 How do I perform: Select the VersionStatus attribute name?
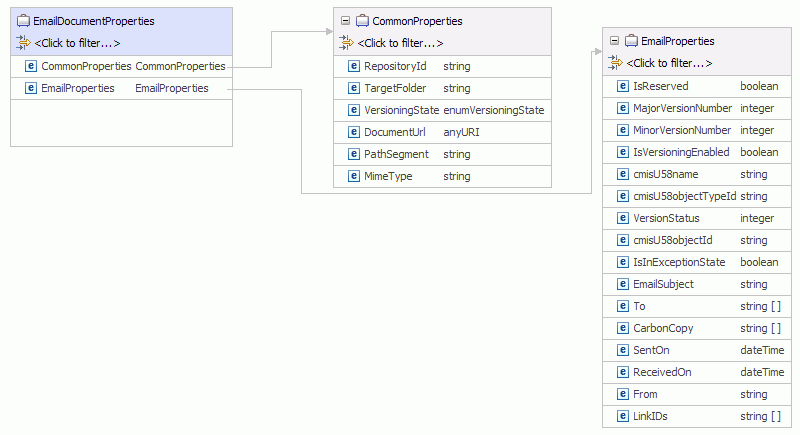(x=666, y=218)
